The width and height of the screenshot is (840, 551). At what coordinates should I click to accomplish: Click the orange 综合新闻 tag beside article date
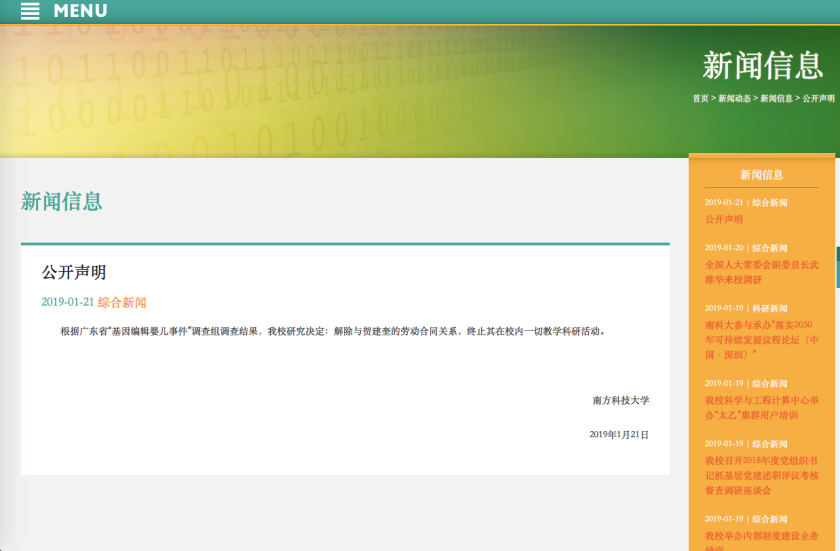[x=122, y=302]
